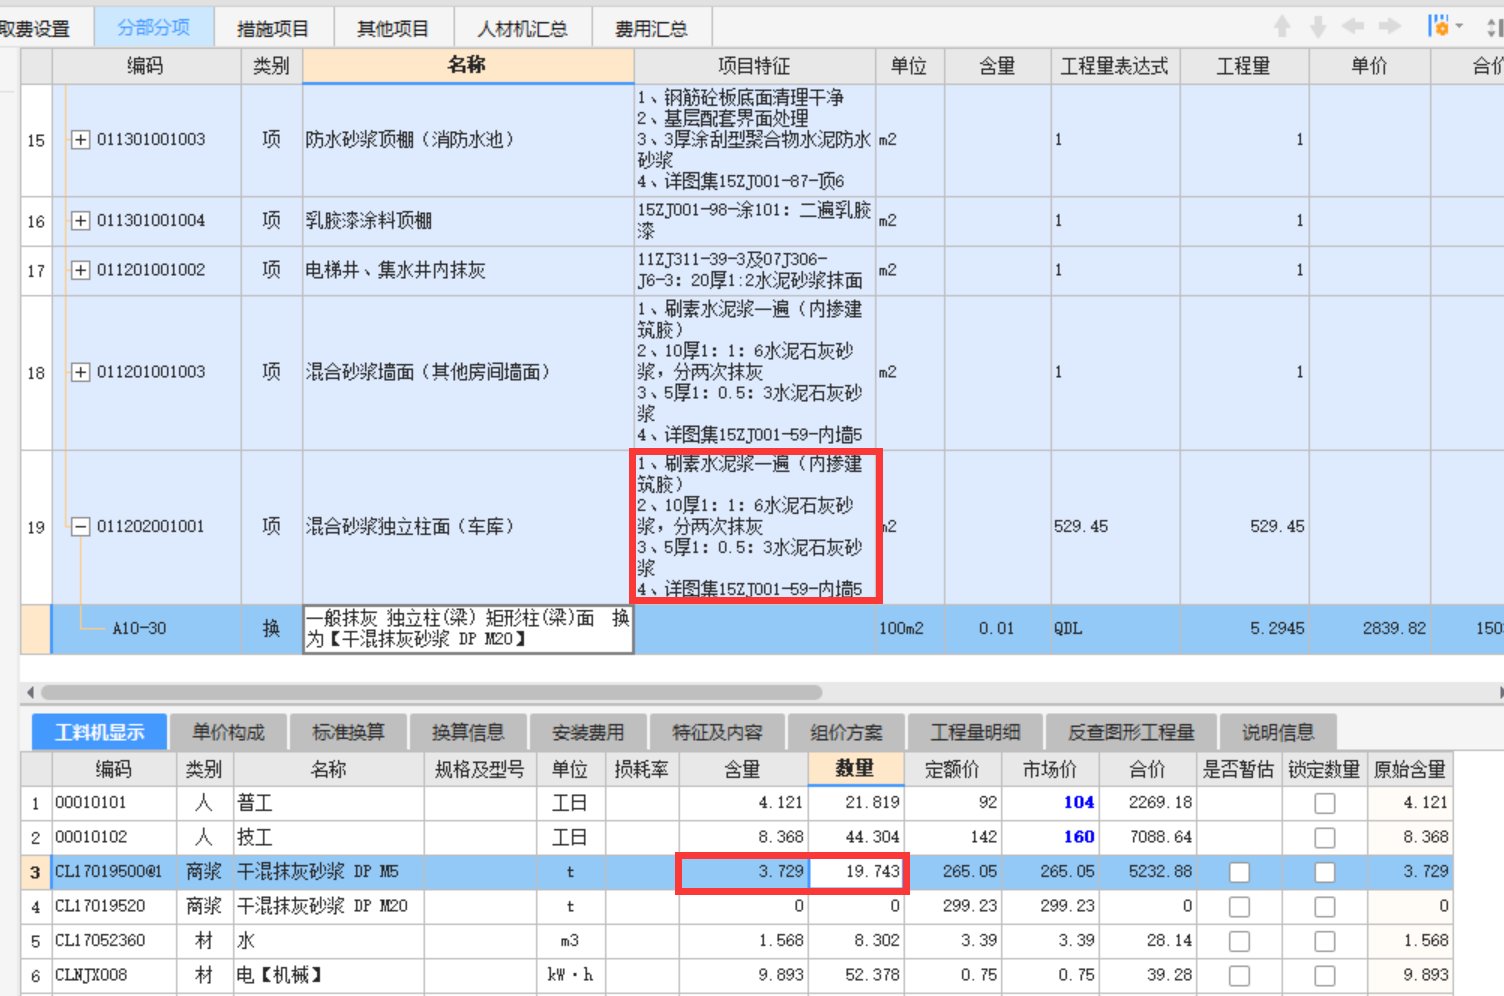Select the 单价构成 bottom tab

click(228, 732)
